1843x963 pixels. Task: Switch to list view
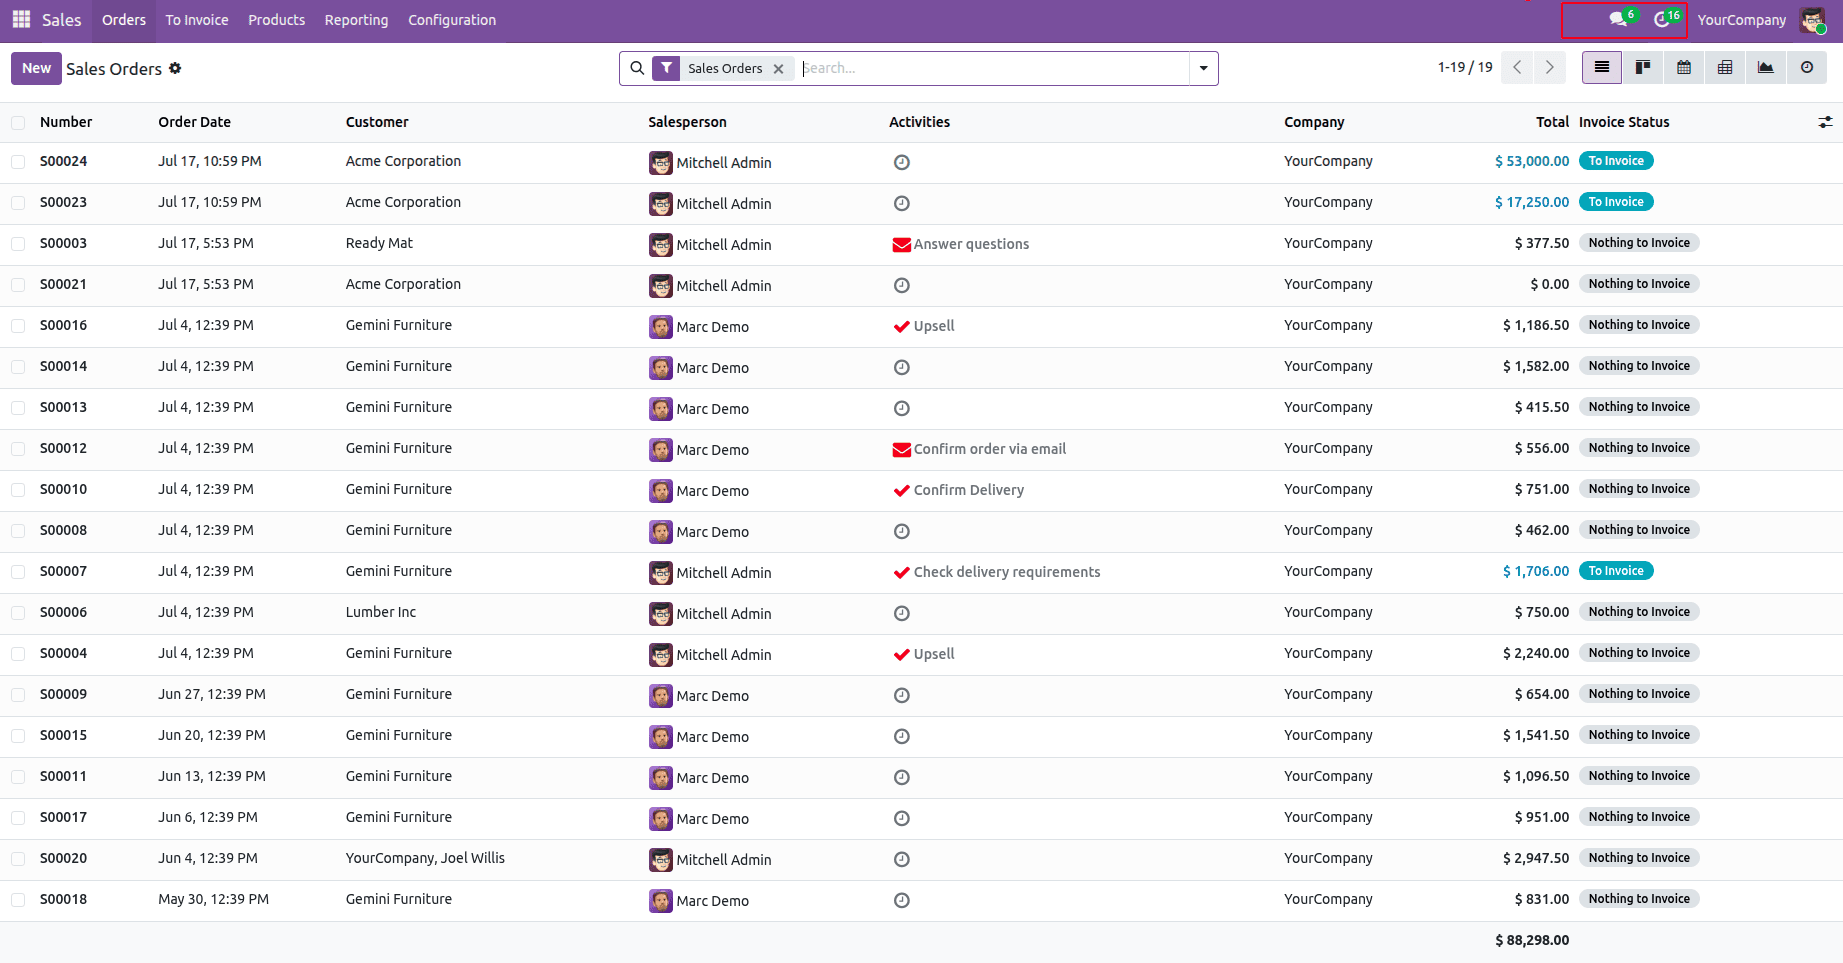[x=1602, y=67]
